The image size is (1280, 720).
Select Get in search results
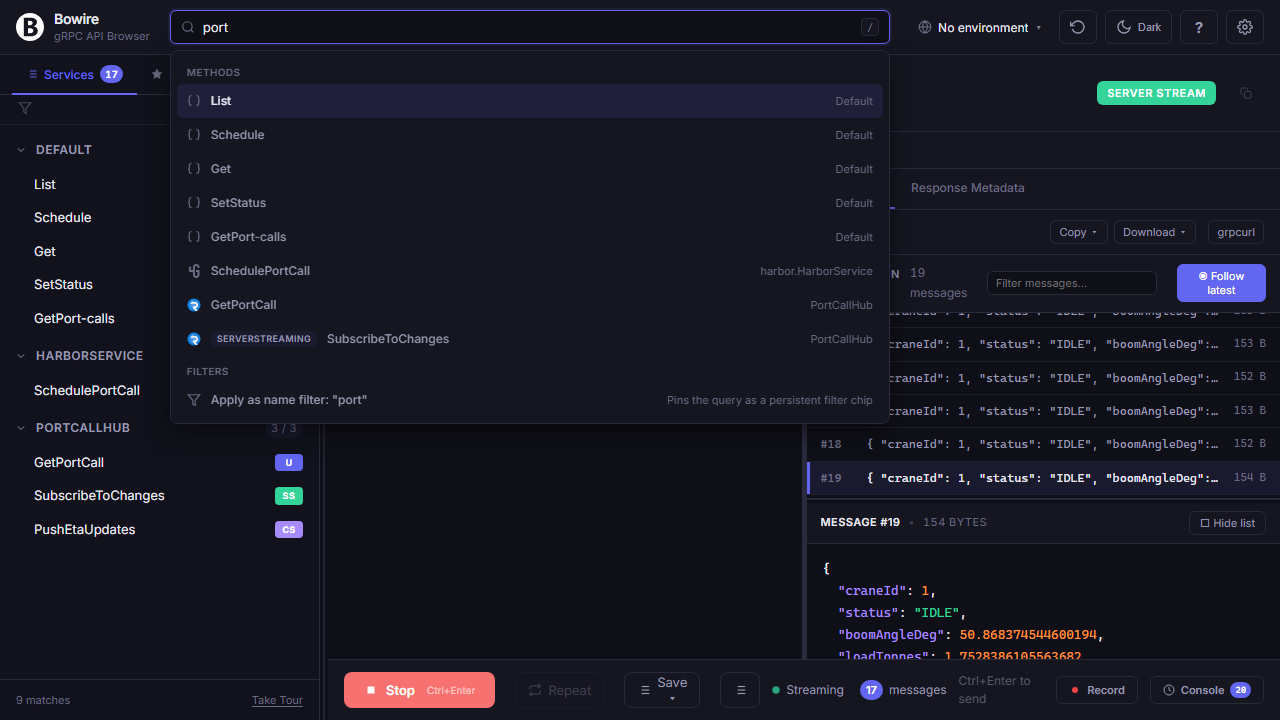tap(530, 169)
